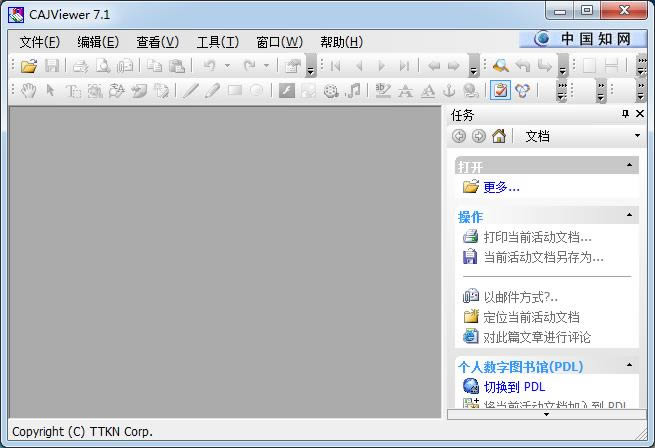Select the ellipse annotation tool

(256, 90)
